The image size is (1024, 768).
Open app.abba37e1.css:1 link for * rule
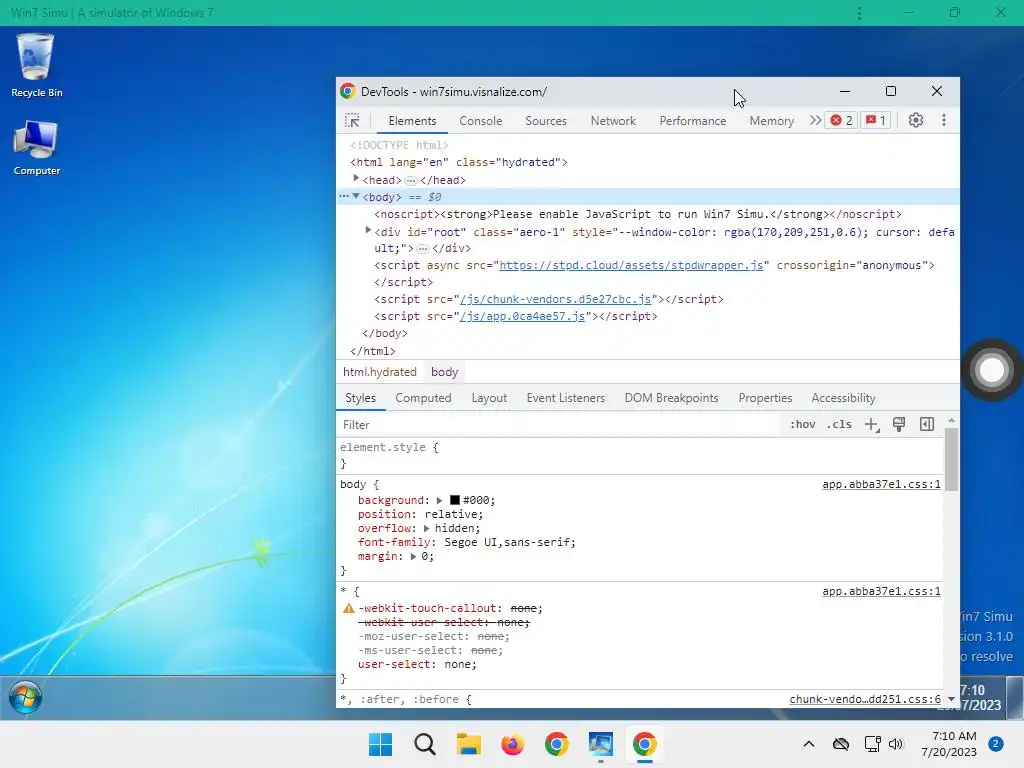tap(881, 591)
